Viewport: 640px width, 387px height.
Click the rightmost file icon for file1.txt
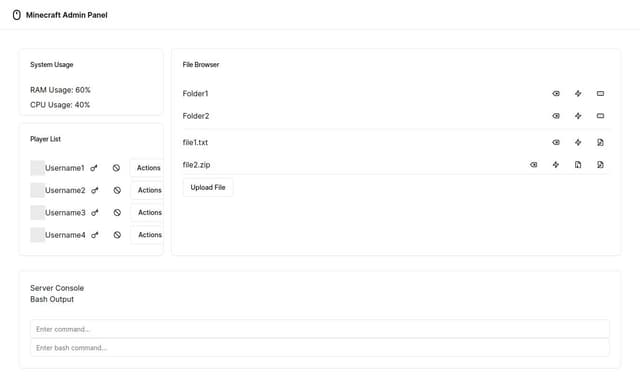point(600,142)
